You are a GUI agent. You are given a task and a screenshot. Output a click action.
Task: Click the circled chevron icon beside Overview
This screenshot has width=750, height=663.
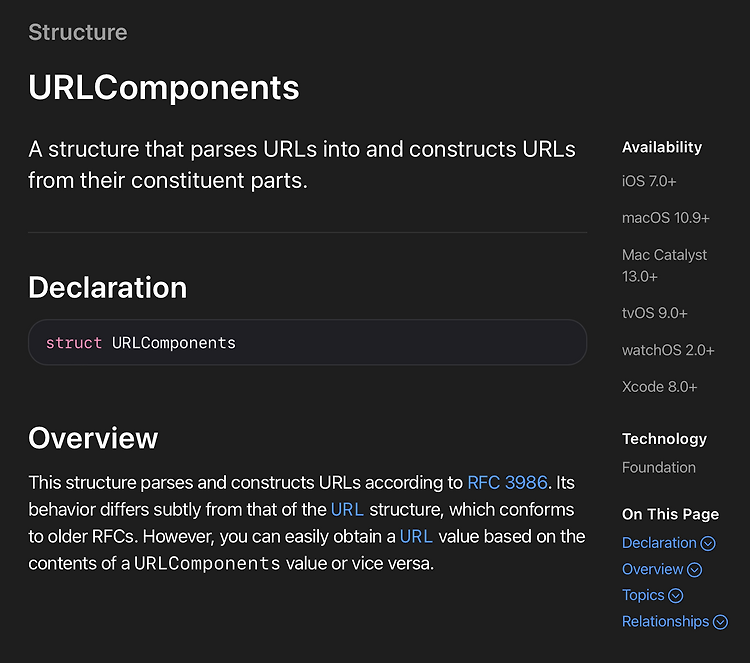(694, 570)
